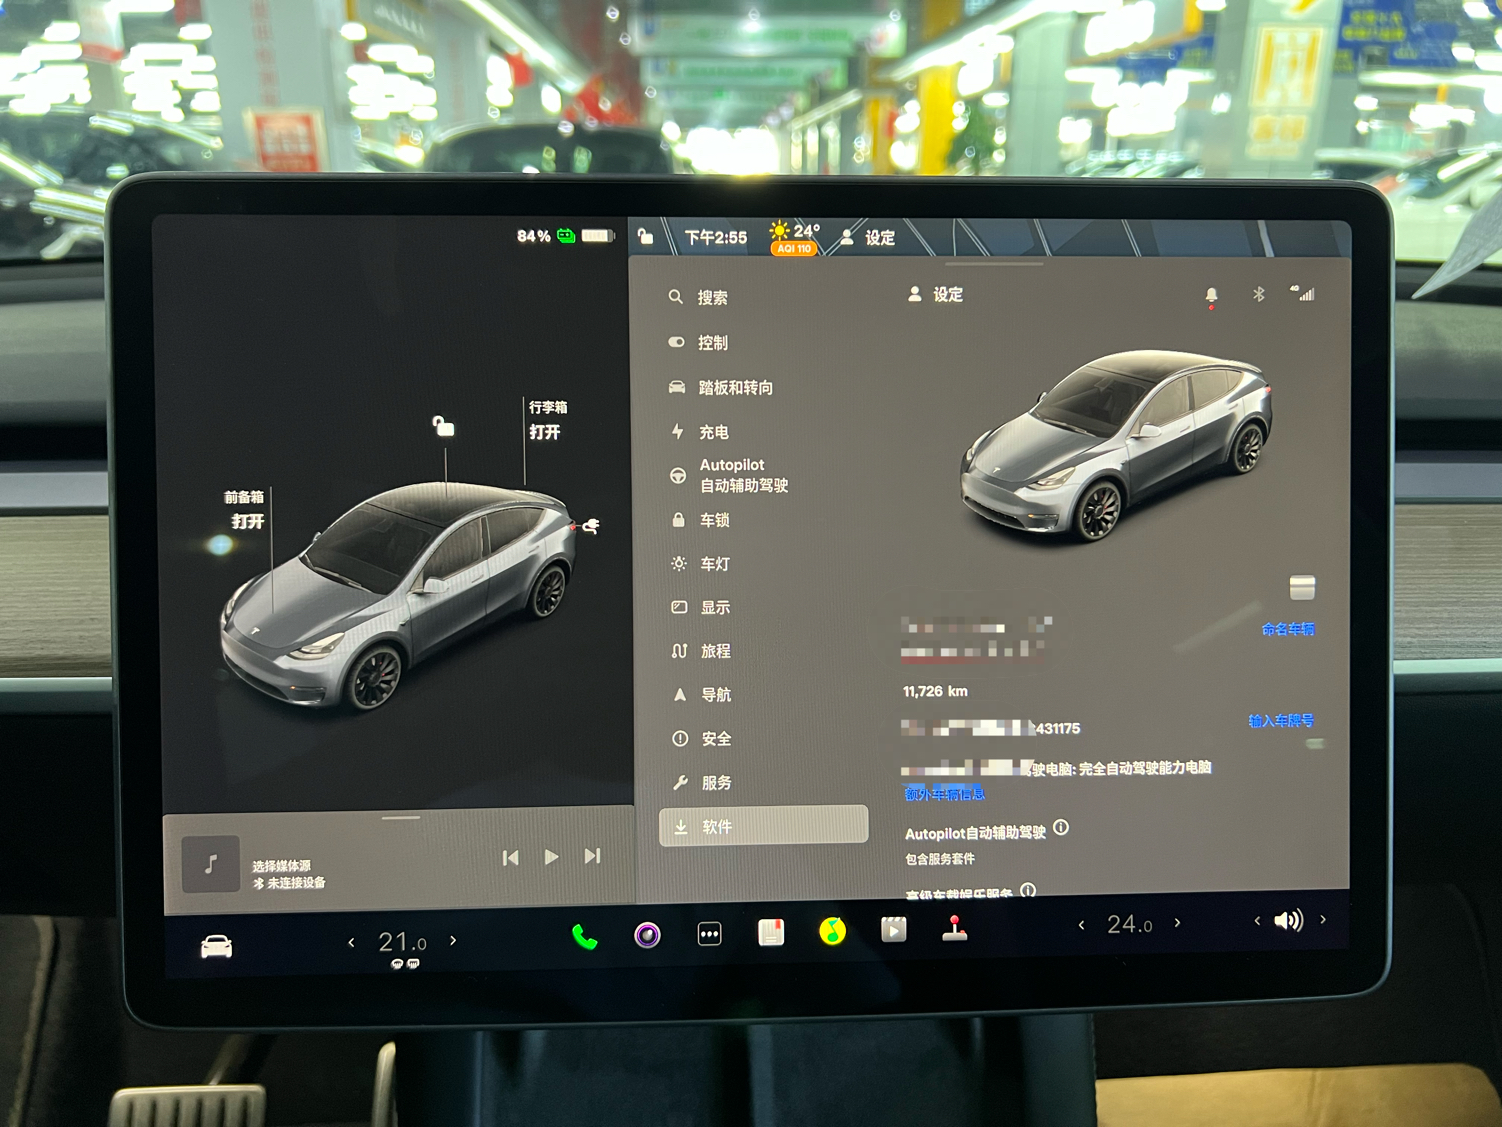Play the media
Image resolution: width=1502 pixels, height=1127 pixels.
point(551,857)
